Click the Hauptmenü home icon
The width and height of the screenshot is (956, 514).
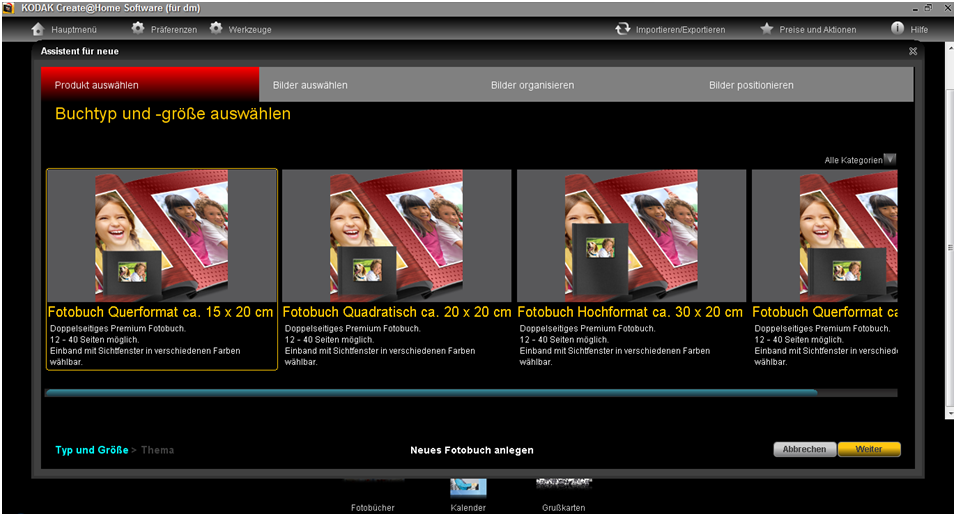pyautogui.click(x=37, y=29)
